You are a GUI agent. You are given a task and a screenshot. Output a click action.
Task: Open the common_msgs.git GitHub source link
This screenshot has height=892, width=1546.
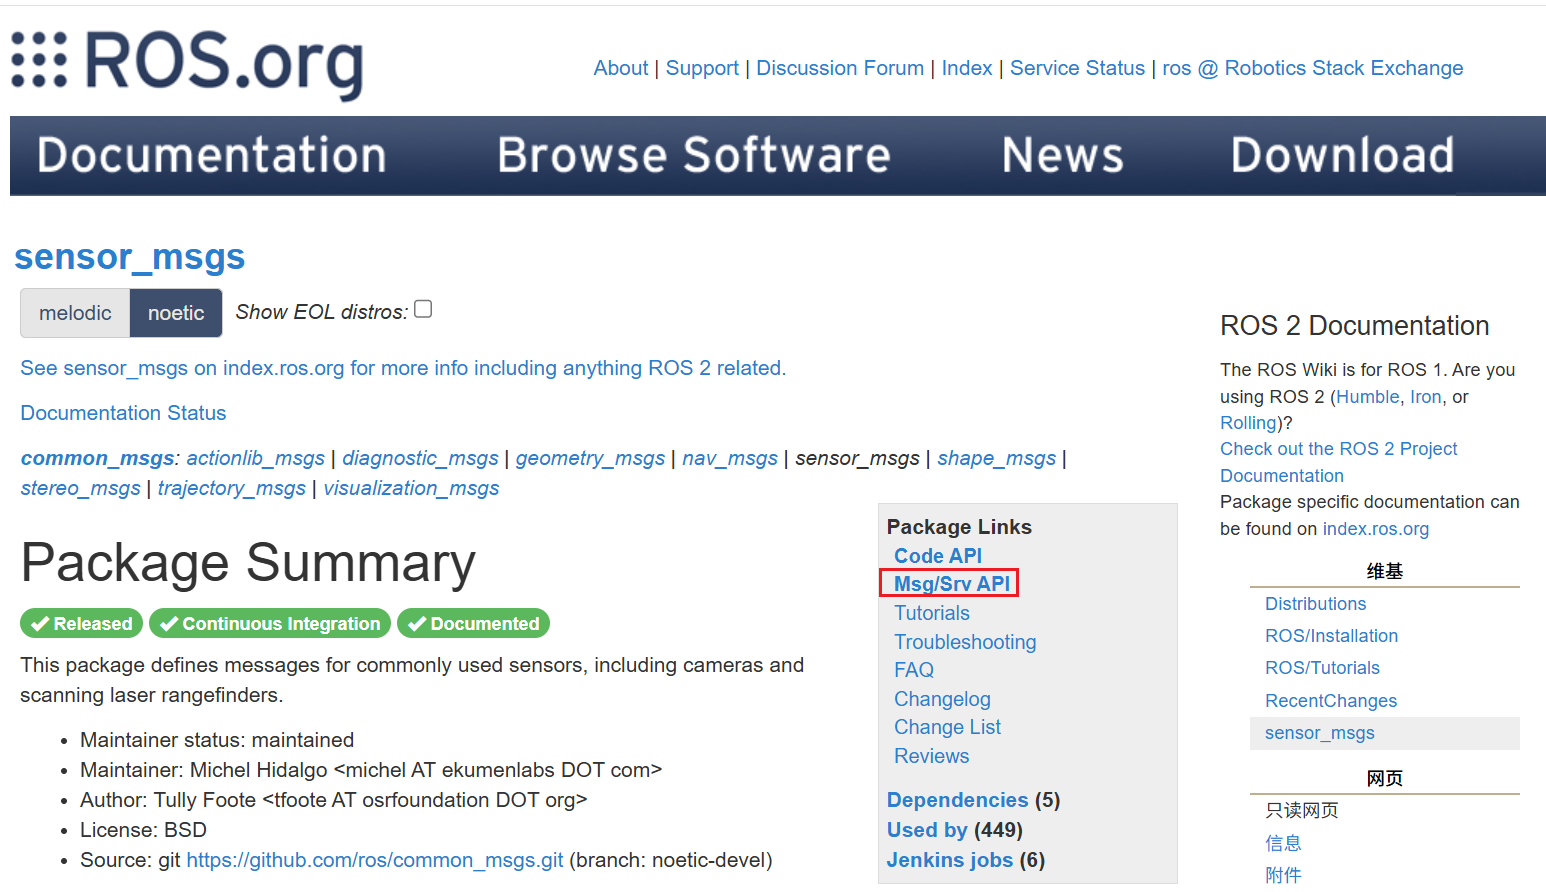point(375,860)
